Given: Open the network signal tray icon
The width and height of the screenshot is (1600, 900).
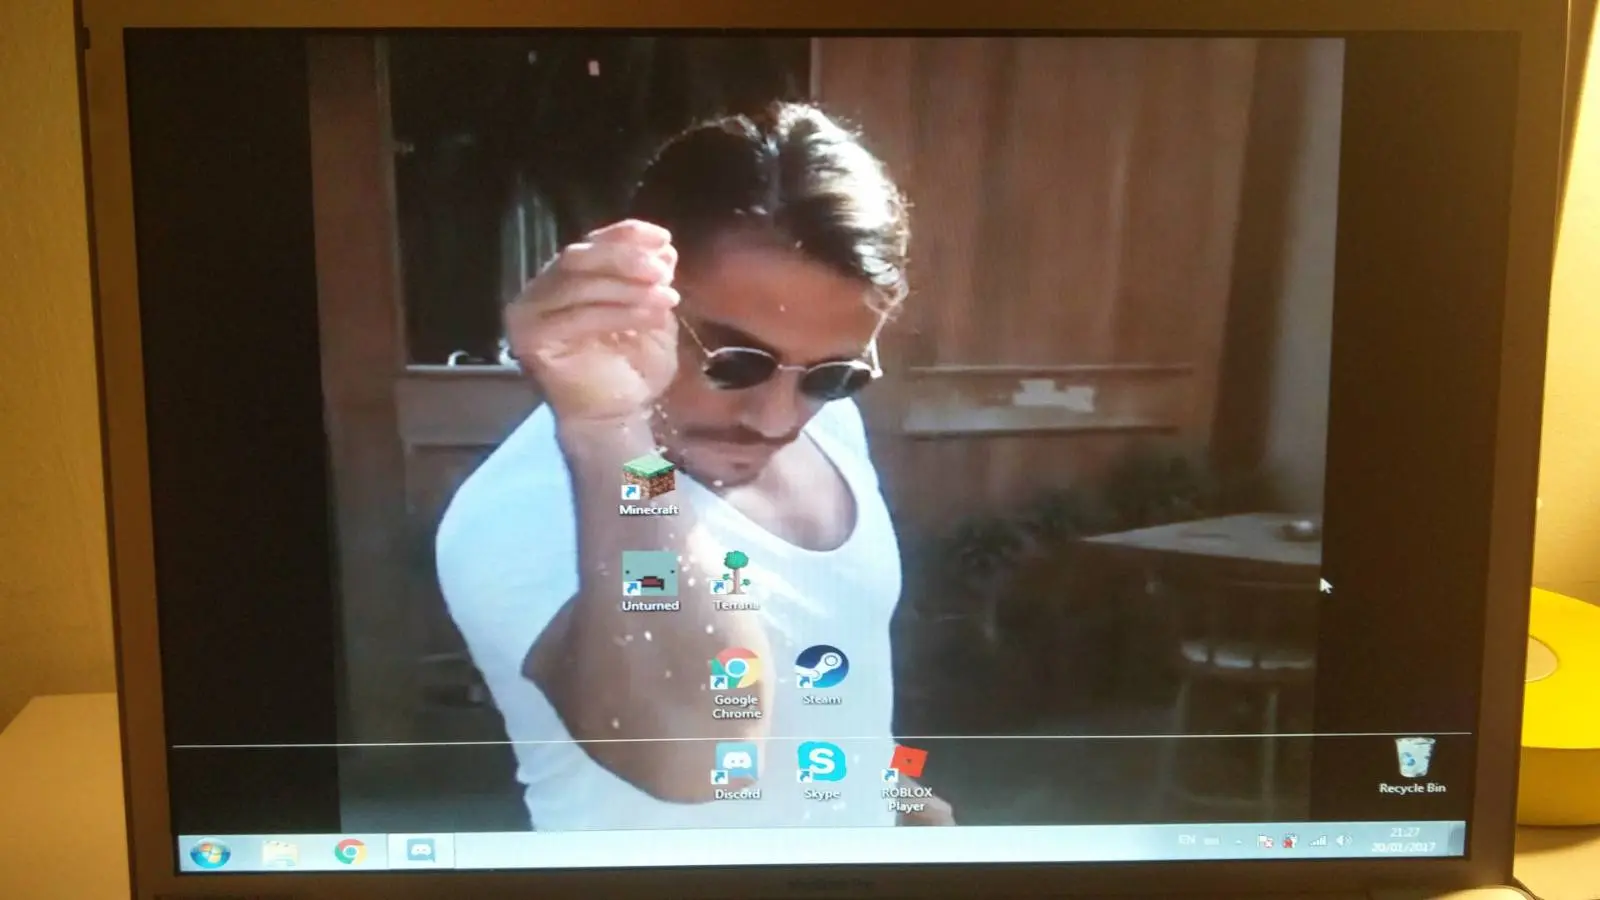Looking at the screenshot, I should pyautogui.click(x=1318, y=841).
